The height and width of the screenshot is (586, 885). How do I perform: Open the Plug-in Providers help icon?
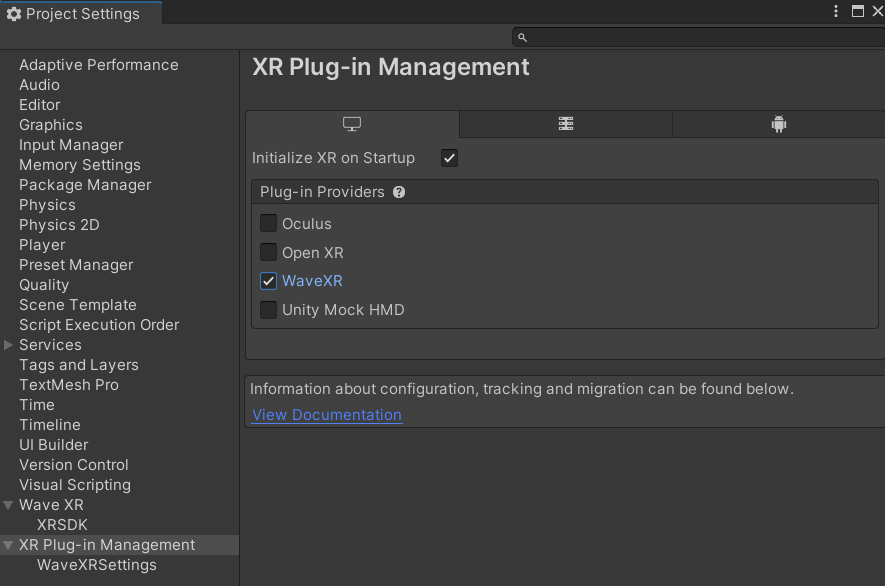click(399, 191)
